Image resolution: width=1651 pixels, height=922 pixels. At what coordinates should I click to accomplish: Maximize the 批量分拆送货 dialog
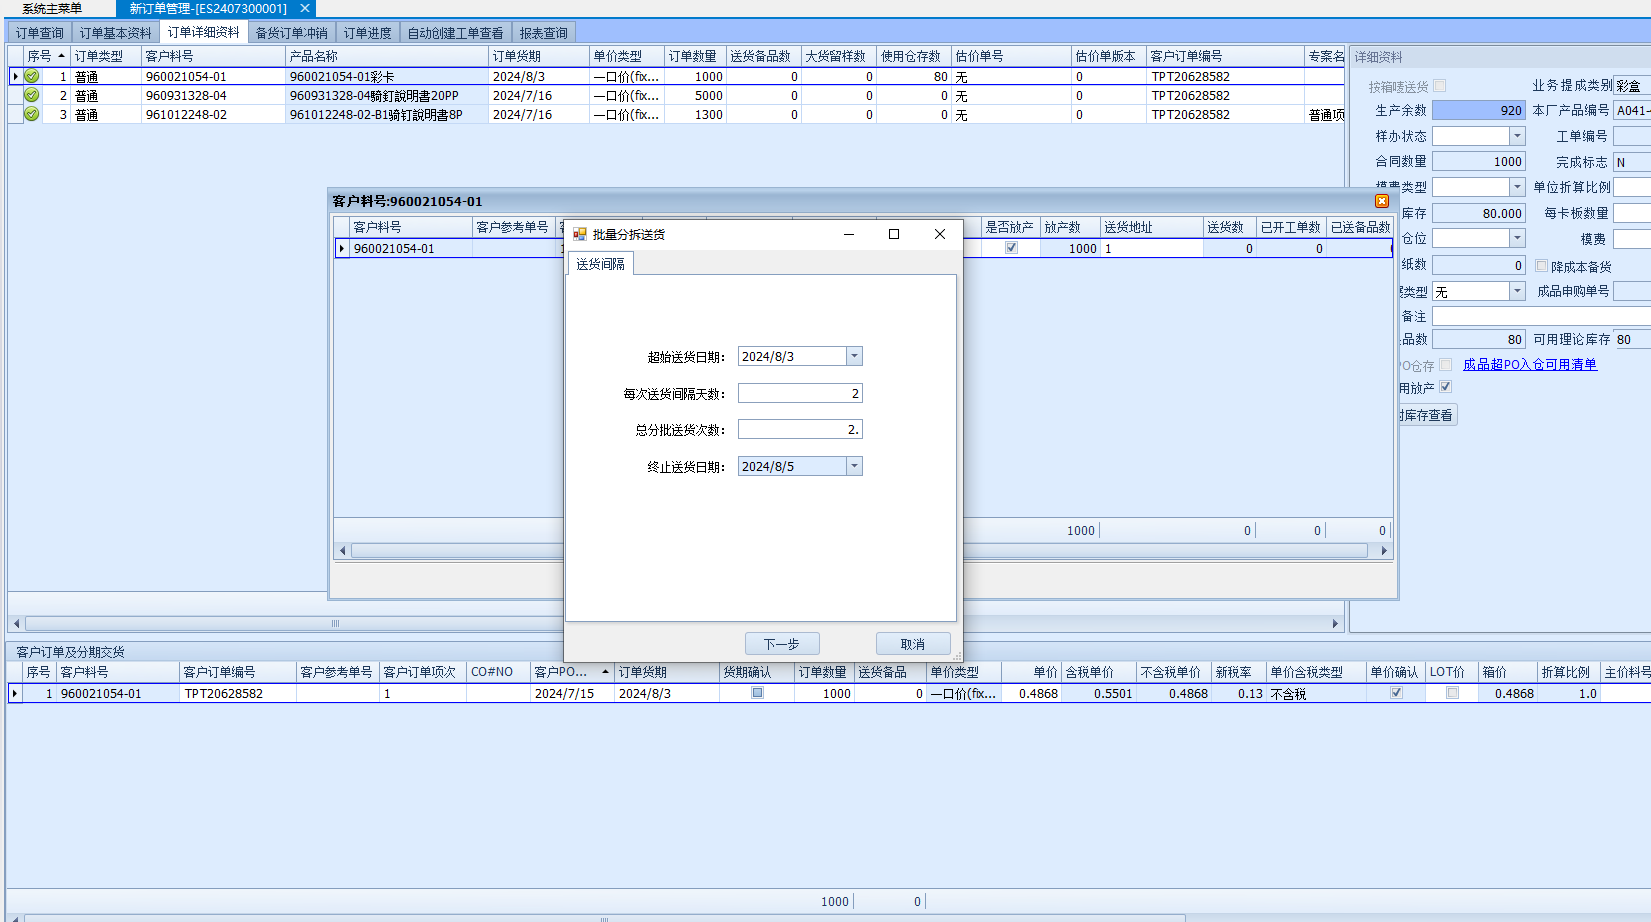894,234
